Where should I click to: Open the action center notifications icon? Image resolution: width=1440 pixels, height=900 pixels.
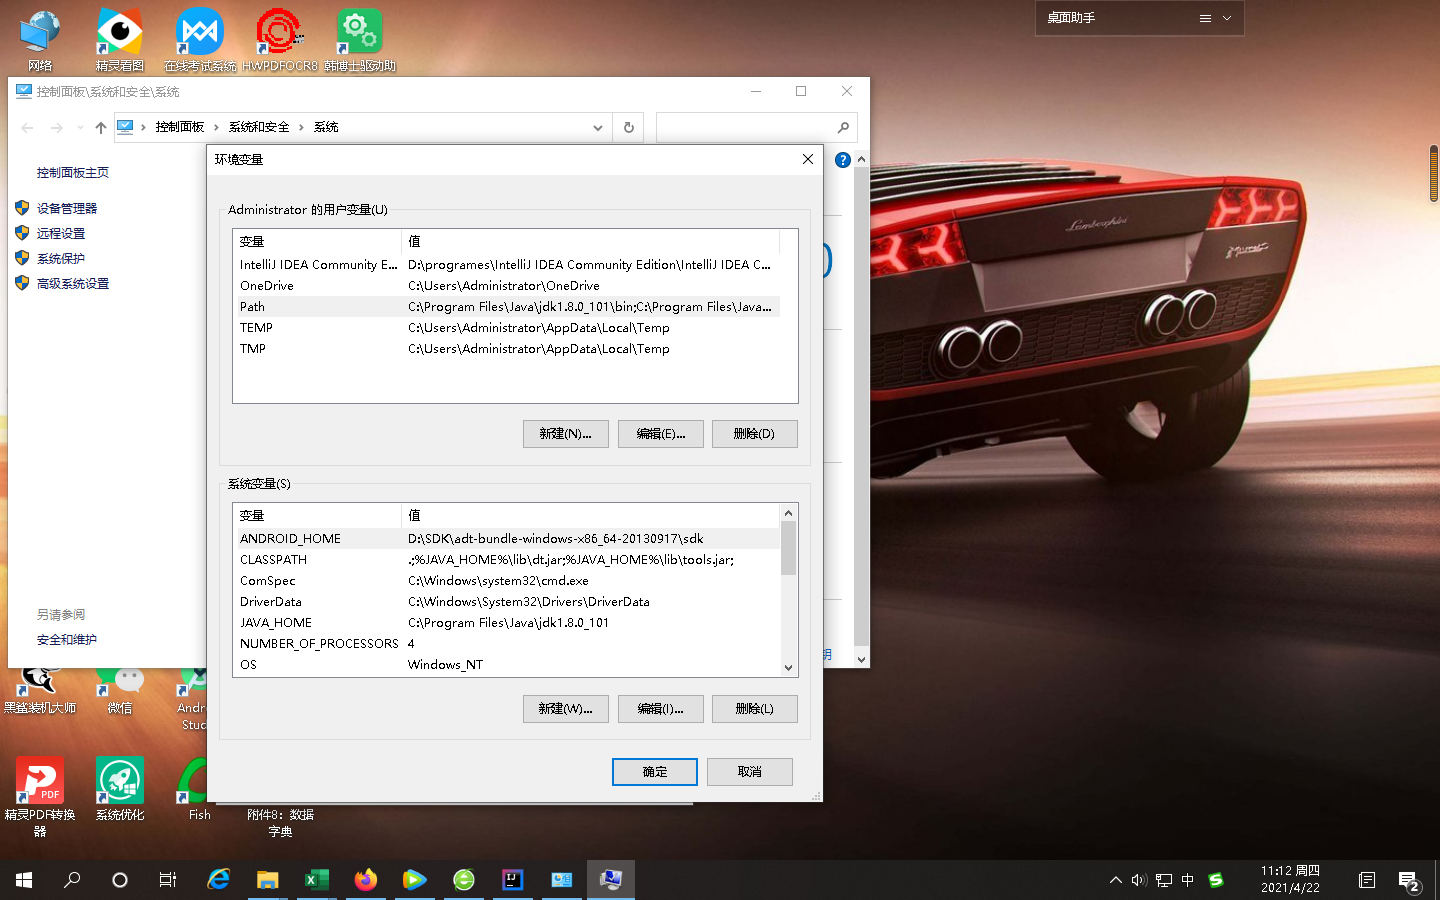(x=1409, y=880)
